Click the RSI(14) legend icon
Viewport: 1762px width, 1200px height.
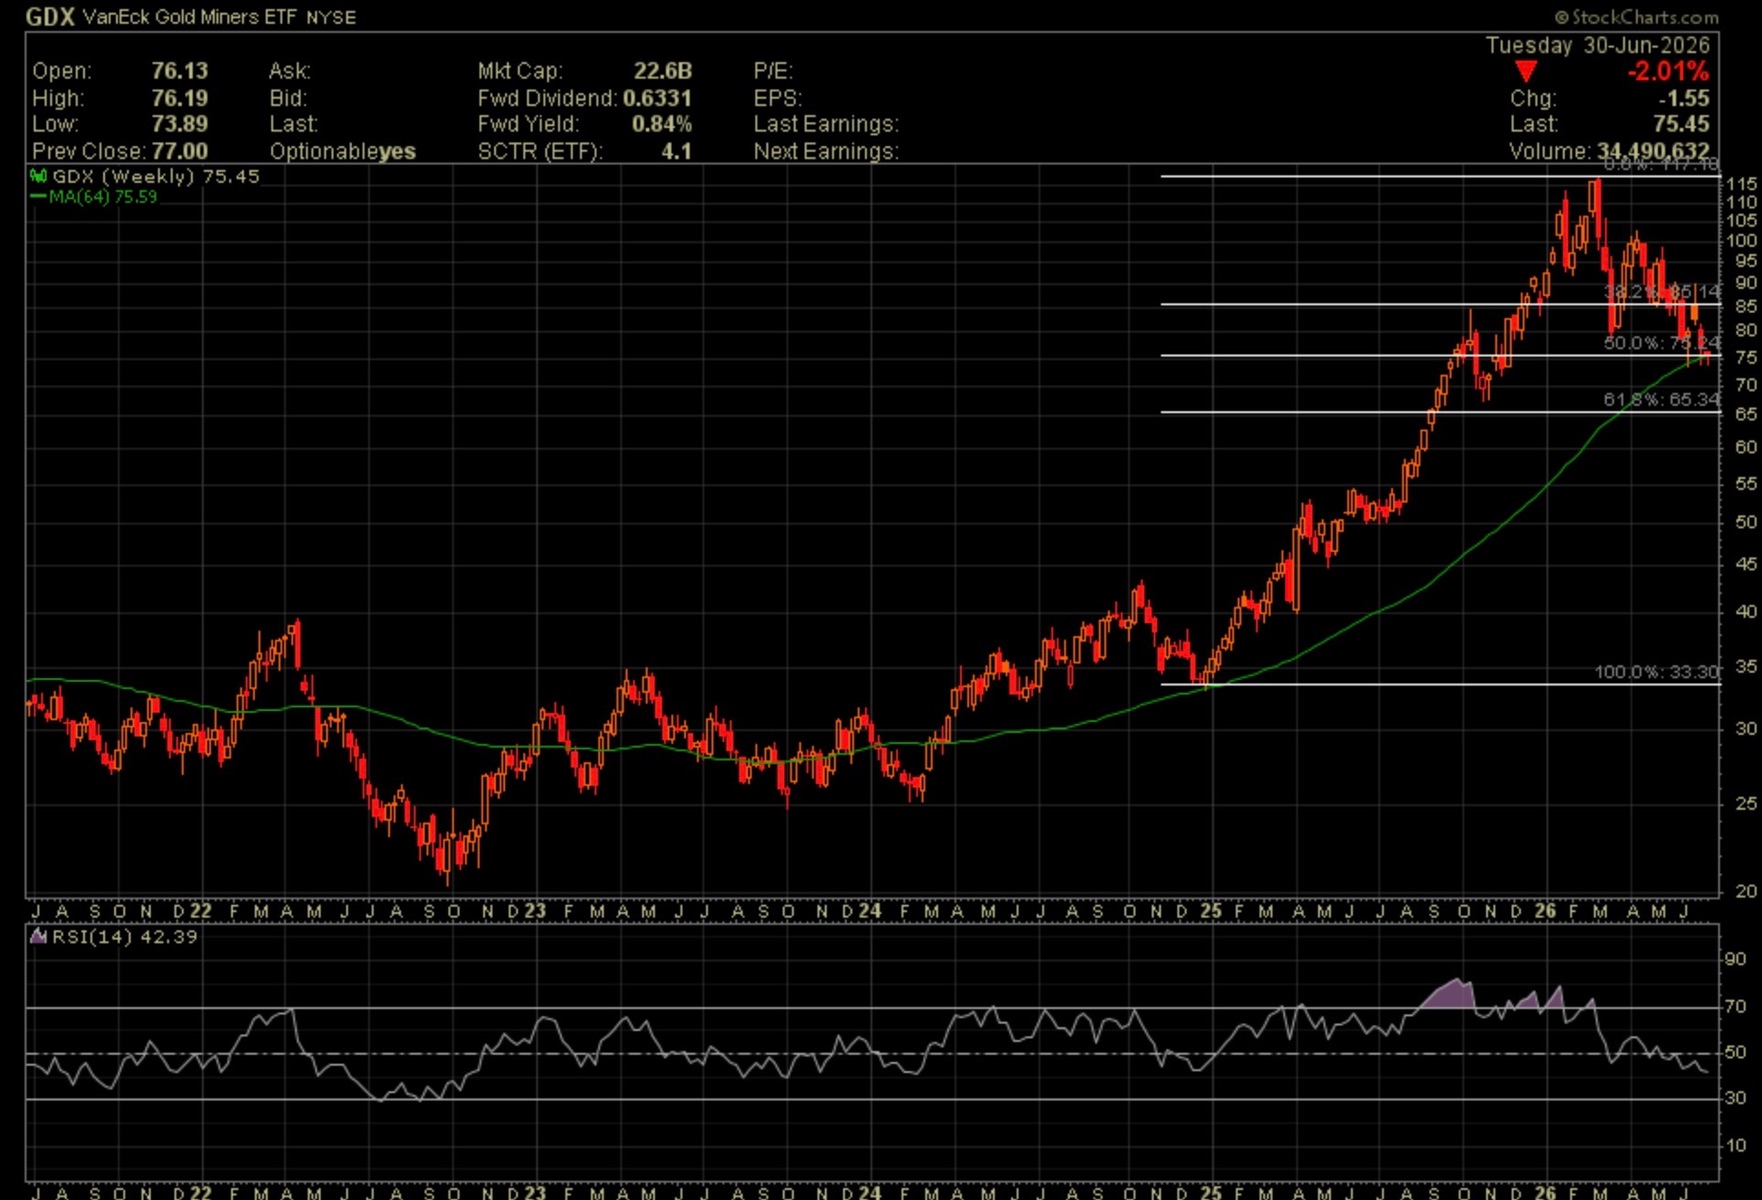coord(38,937)
